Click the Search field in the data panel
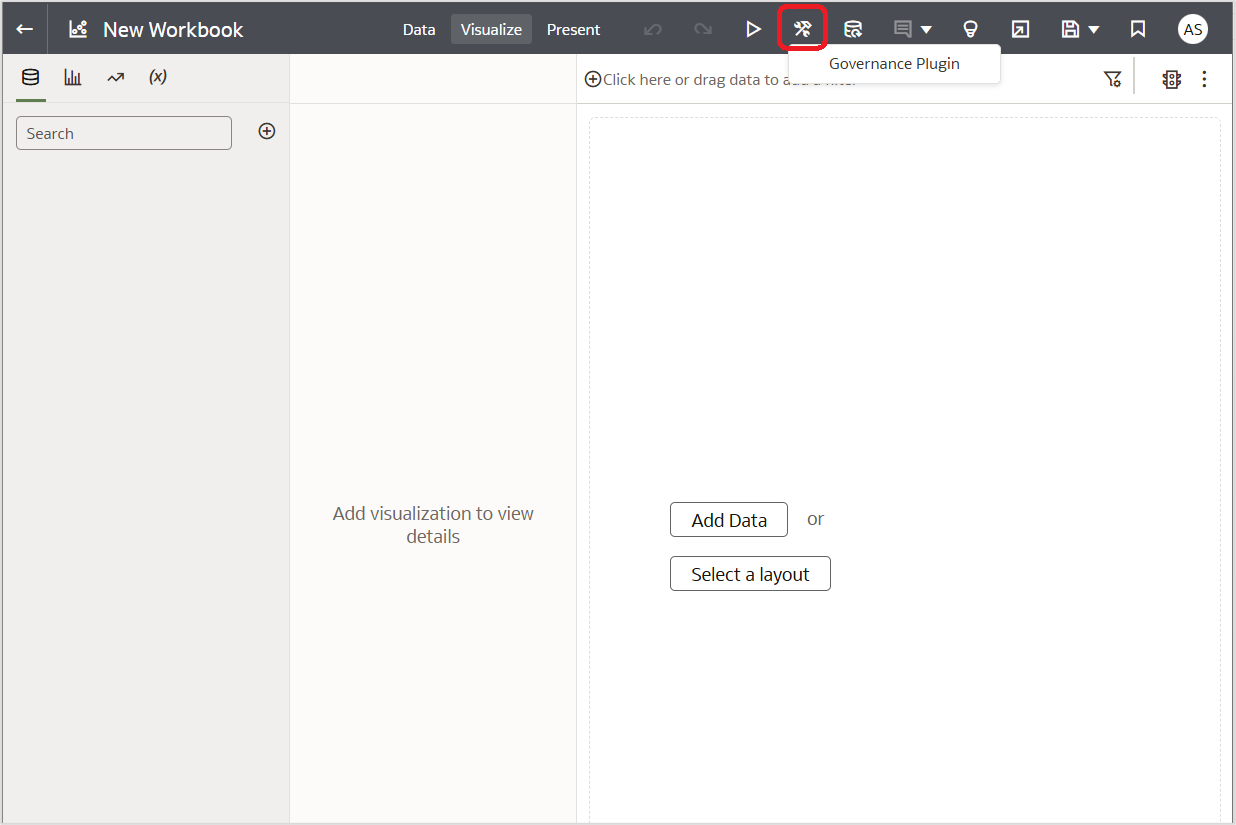 123,132
